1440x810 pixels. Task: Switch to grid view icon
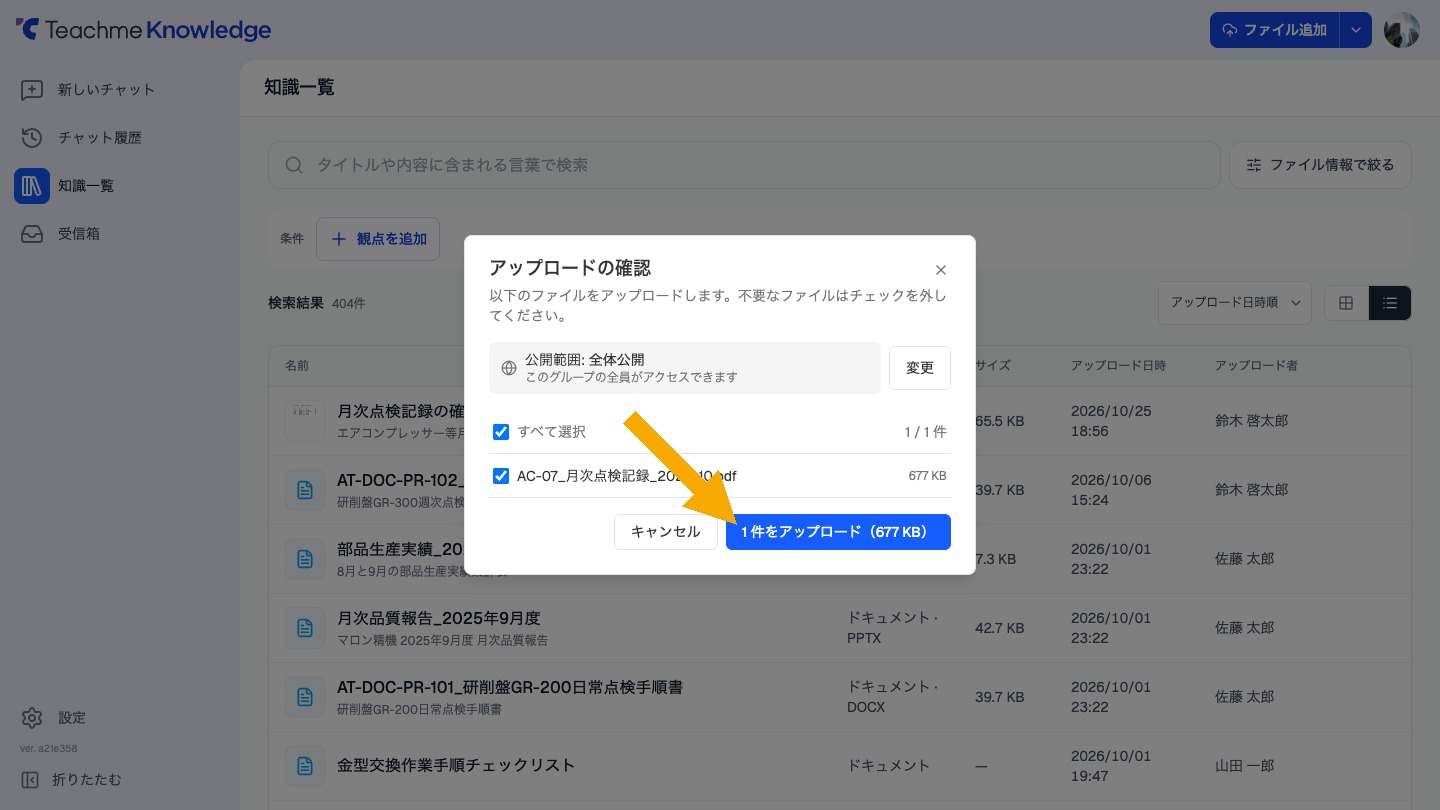click(x=1346, y=303)
